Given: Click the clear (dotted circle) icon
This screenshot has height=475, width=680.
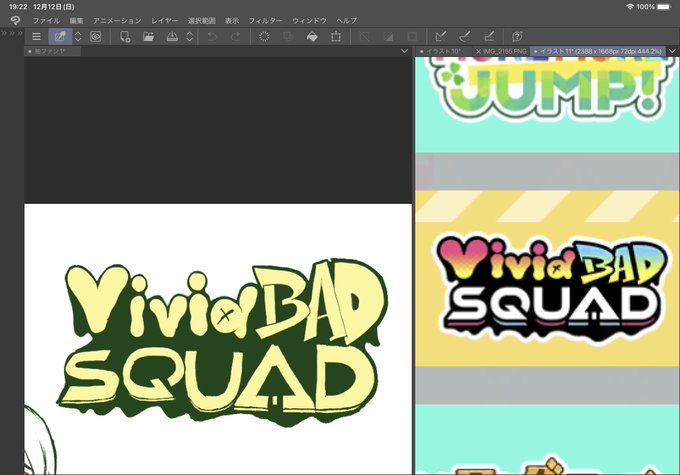Looking at the screenshot, I should click(x=264, y=37).
